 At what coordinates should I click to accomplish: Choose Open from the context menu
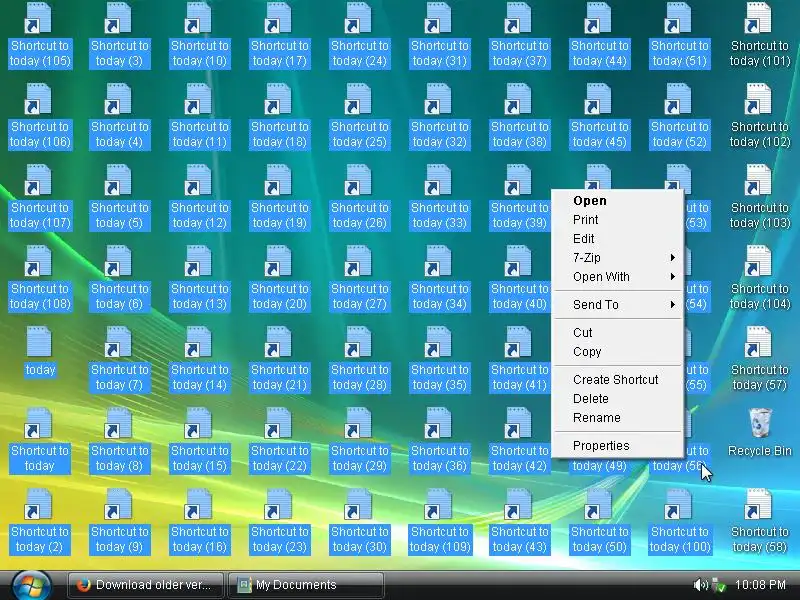pos(618,201)
